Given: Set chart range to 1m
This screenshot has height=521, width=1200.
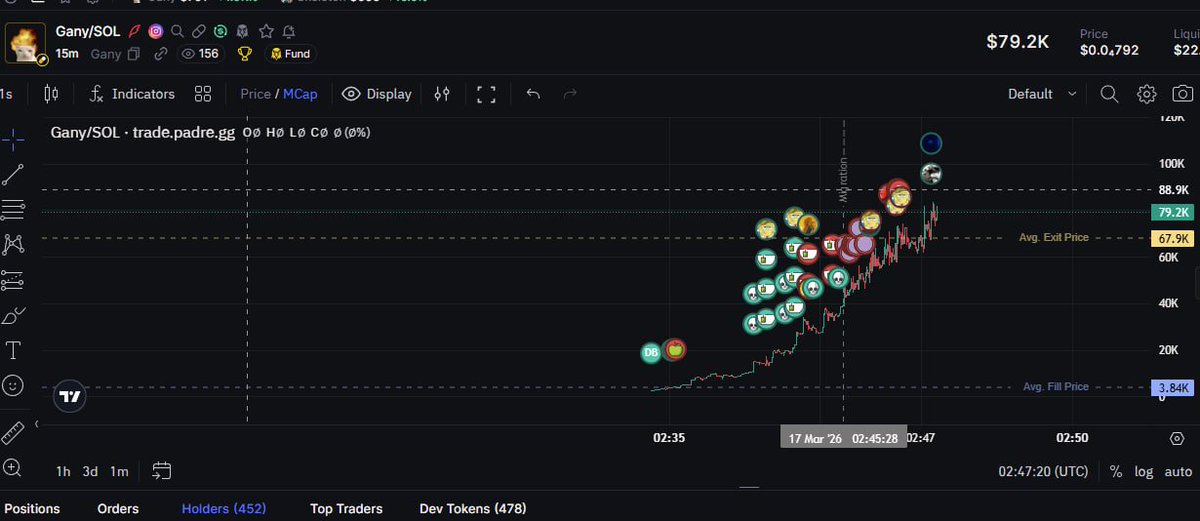Looking at the screenshot, I should (119, 471).
